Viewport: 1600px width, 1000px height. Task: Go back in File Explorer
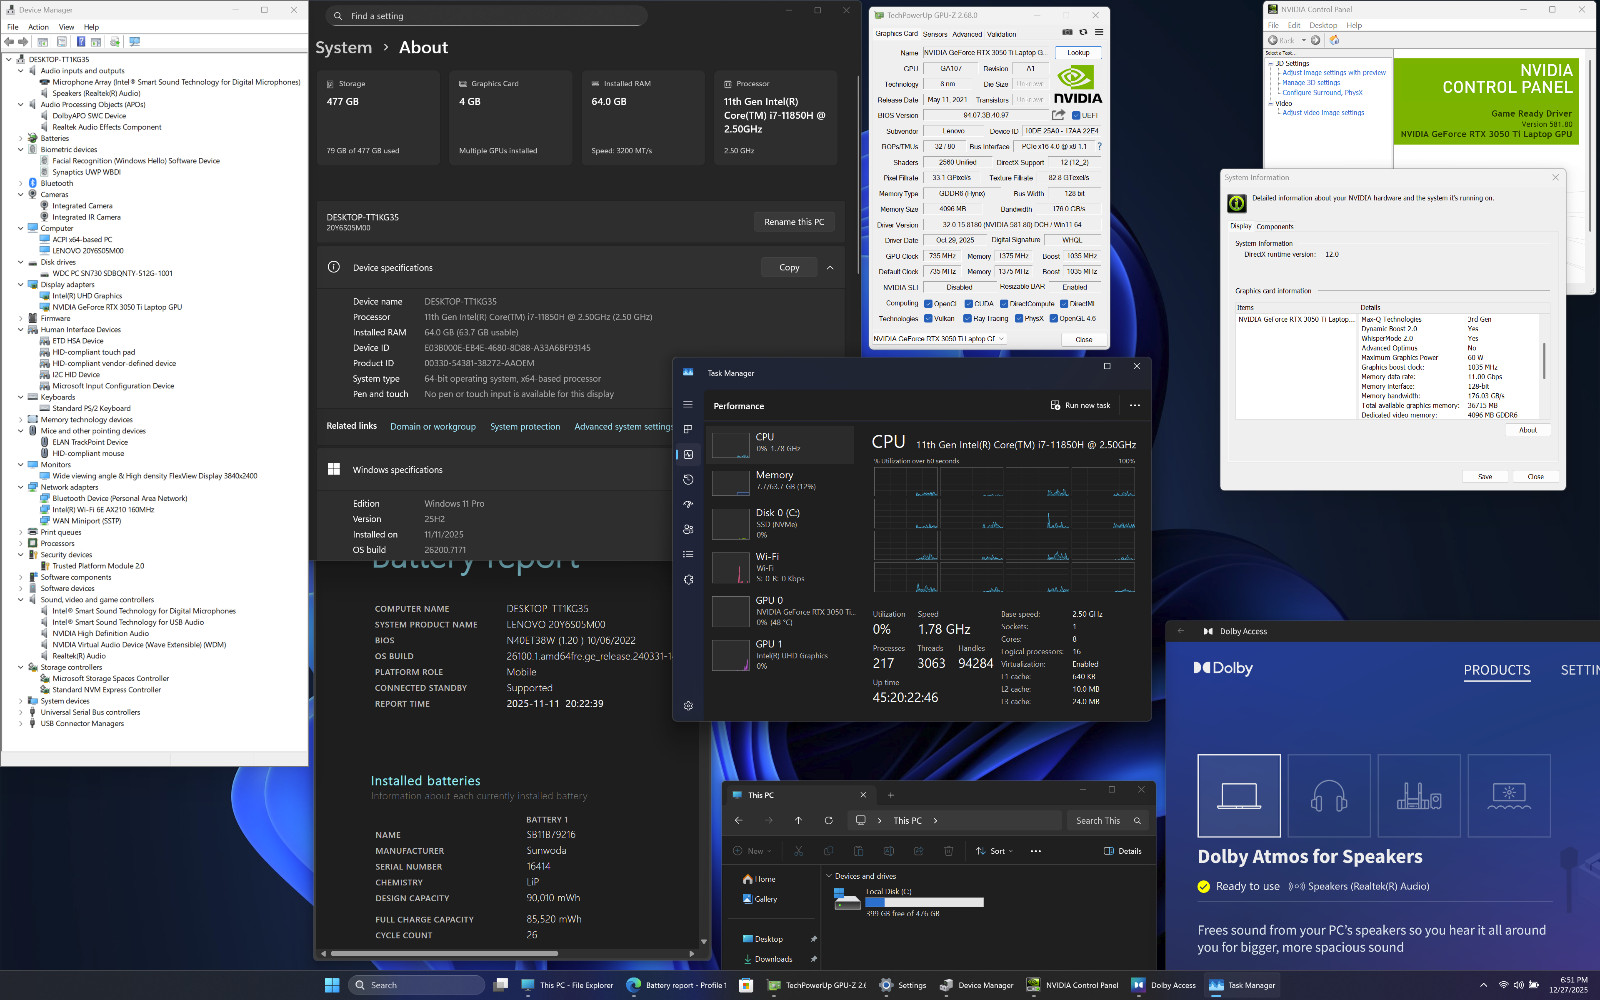pyautogui.click(x=738, y=821)
